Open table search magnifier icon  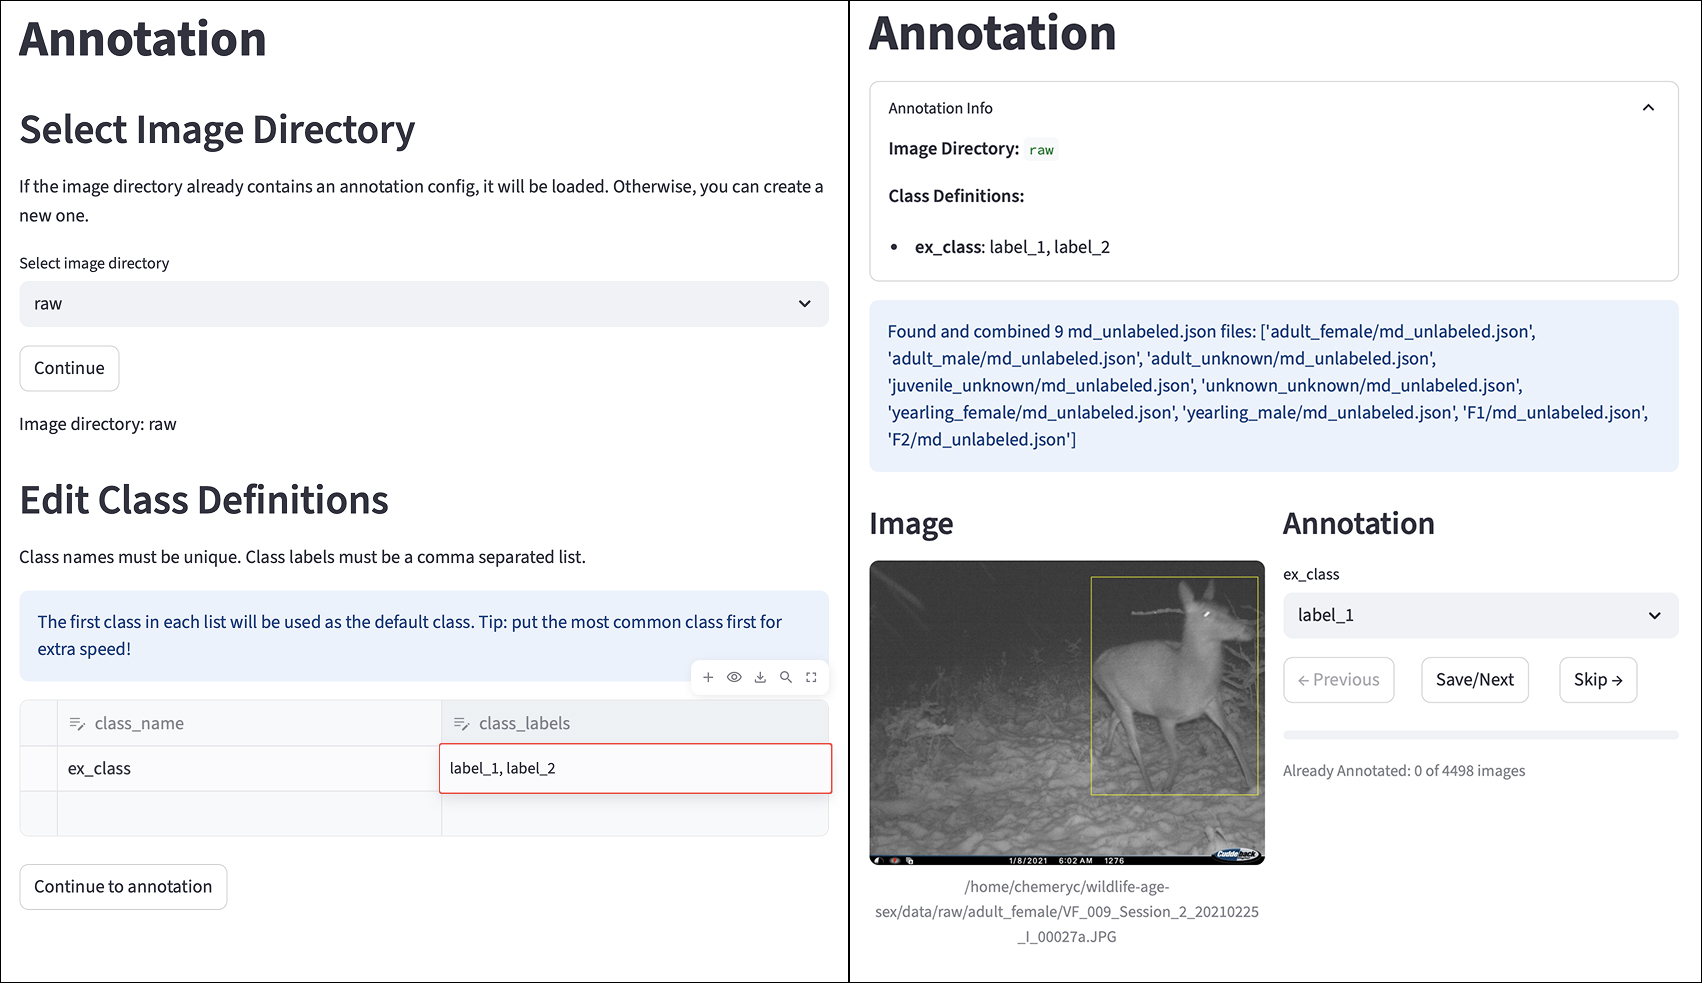786,677
